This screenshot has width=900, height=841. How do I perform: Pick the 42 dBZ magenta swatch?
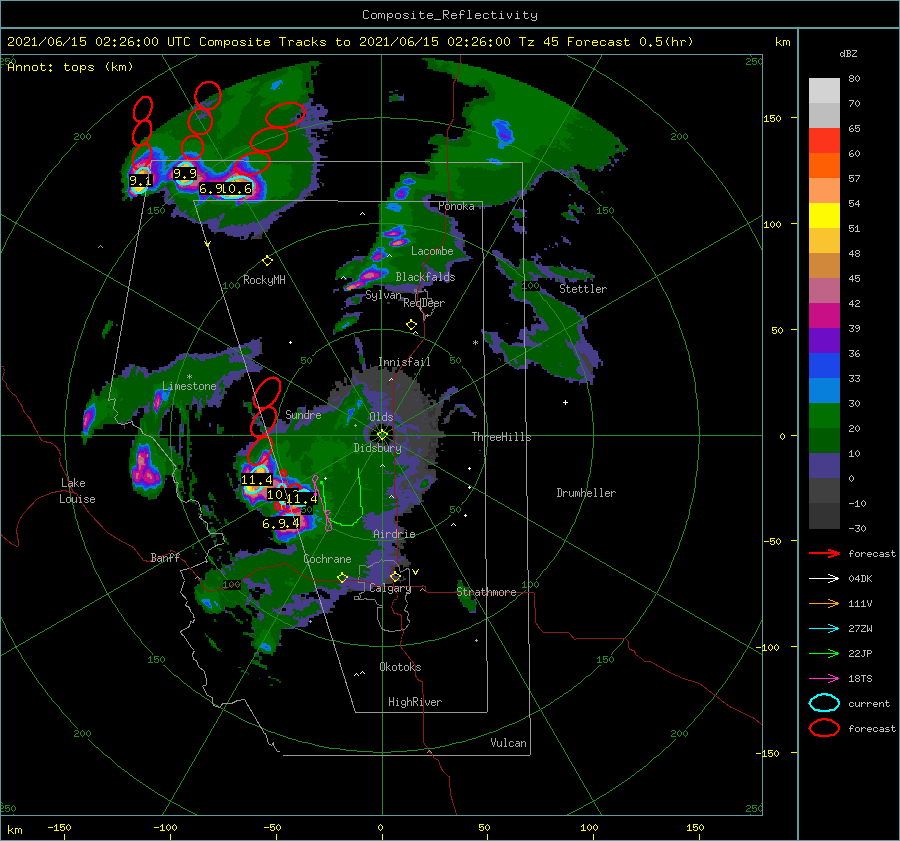click(x=824, y=315)
